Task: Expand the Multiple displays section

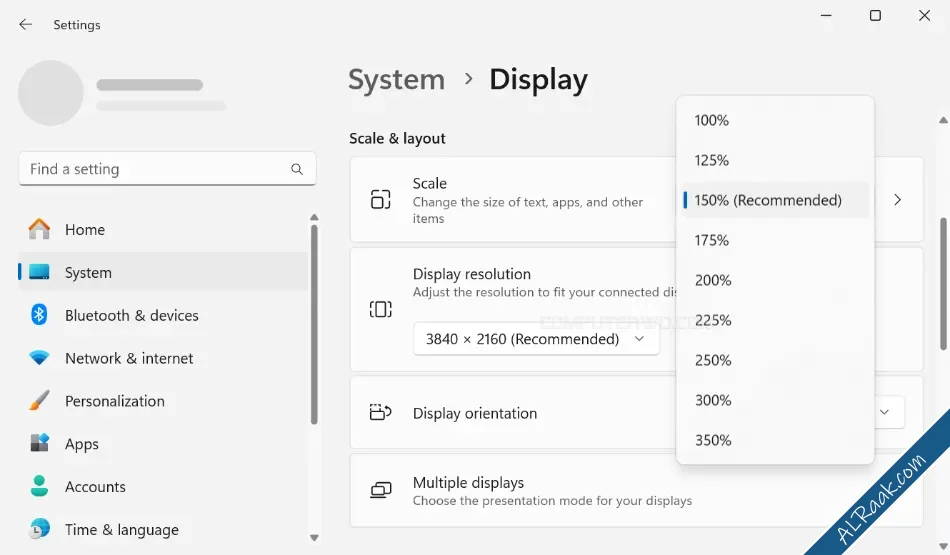Action: point(637,490)
